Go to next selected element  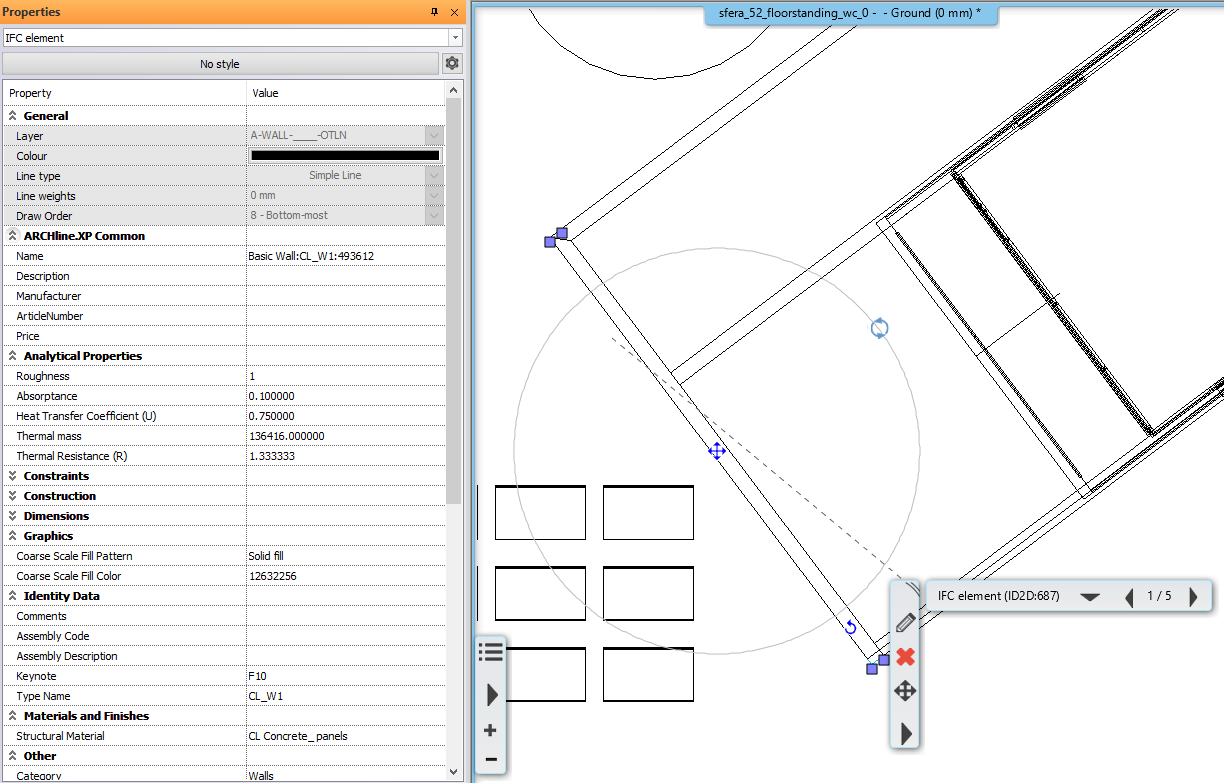[x=1193, y=597]
